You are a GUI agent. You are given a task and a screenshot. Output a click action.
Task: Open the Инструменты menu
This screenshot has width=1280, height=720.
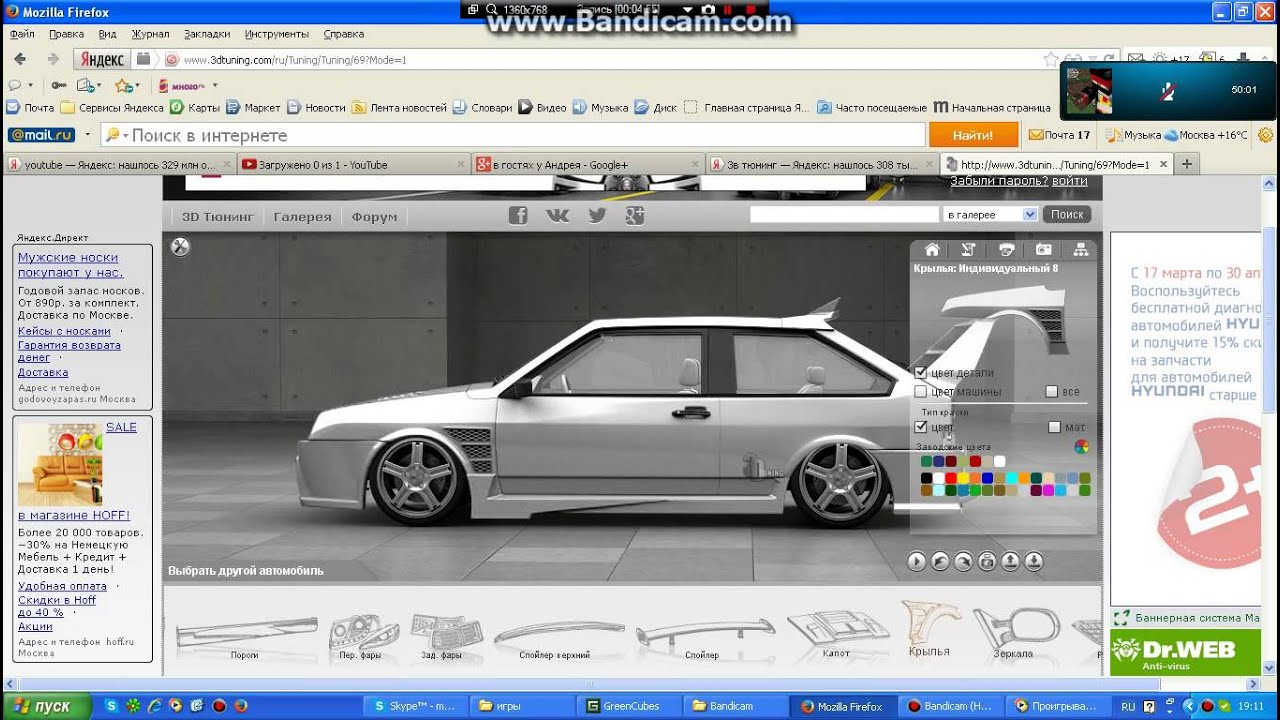point(277,34)
